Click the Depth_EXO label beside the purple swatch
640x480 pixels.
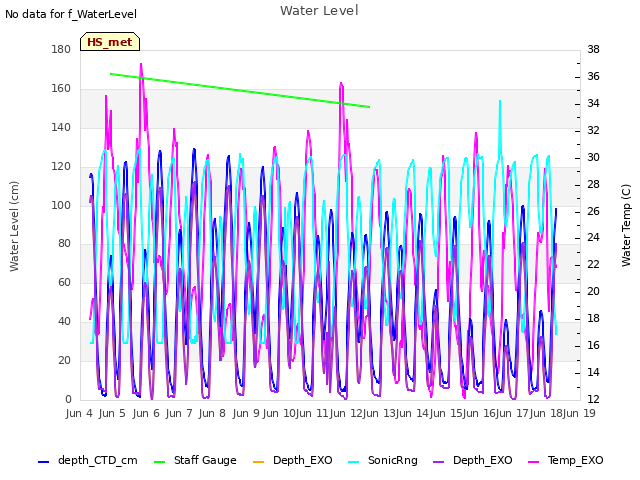click(483, 460)
